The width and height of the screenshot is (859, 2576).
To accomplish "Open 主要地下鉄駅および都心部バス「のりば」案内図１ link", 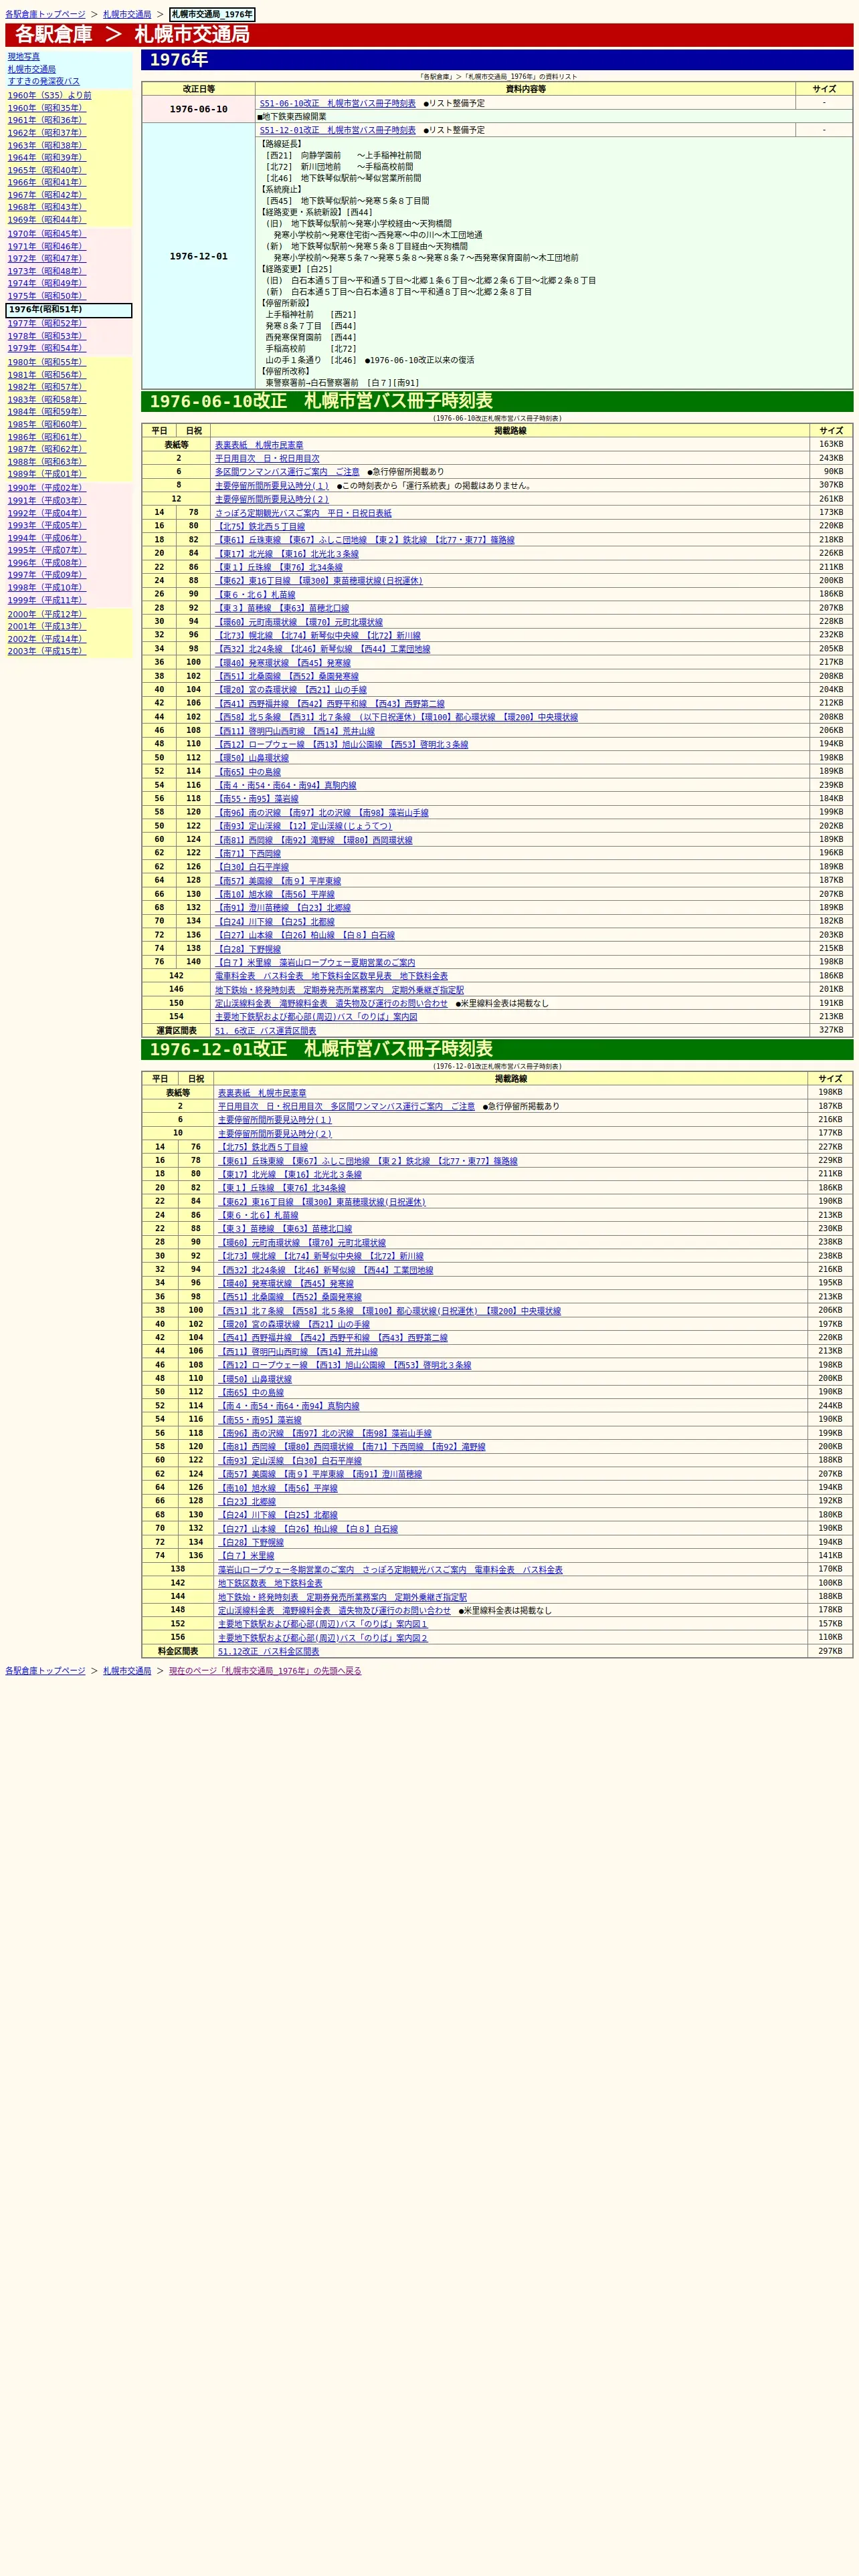I will tap(322, 1624).
